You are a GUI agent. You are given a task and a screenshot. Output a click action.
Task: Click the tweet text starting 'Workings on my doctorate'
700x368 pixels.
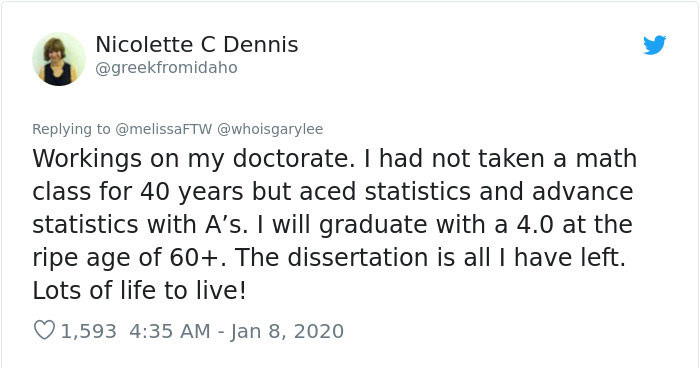pyautogui.click(x=334, y=225)
